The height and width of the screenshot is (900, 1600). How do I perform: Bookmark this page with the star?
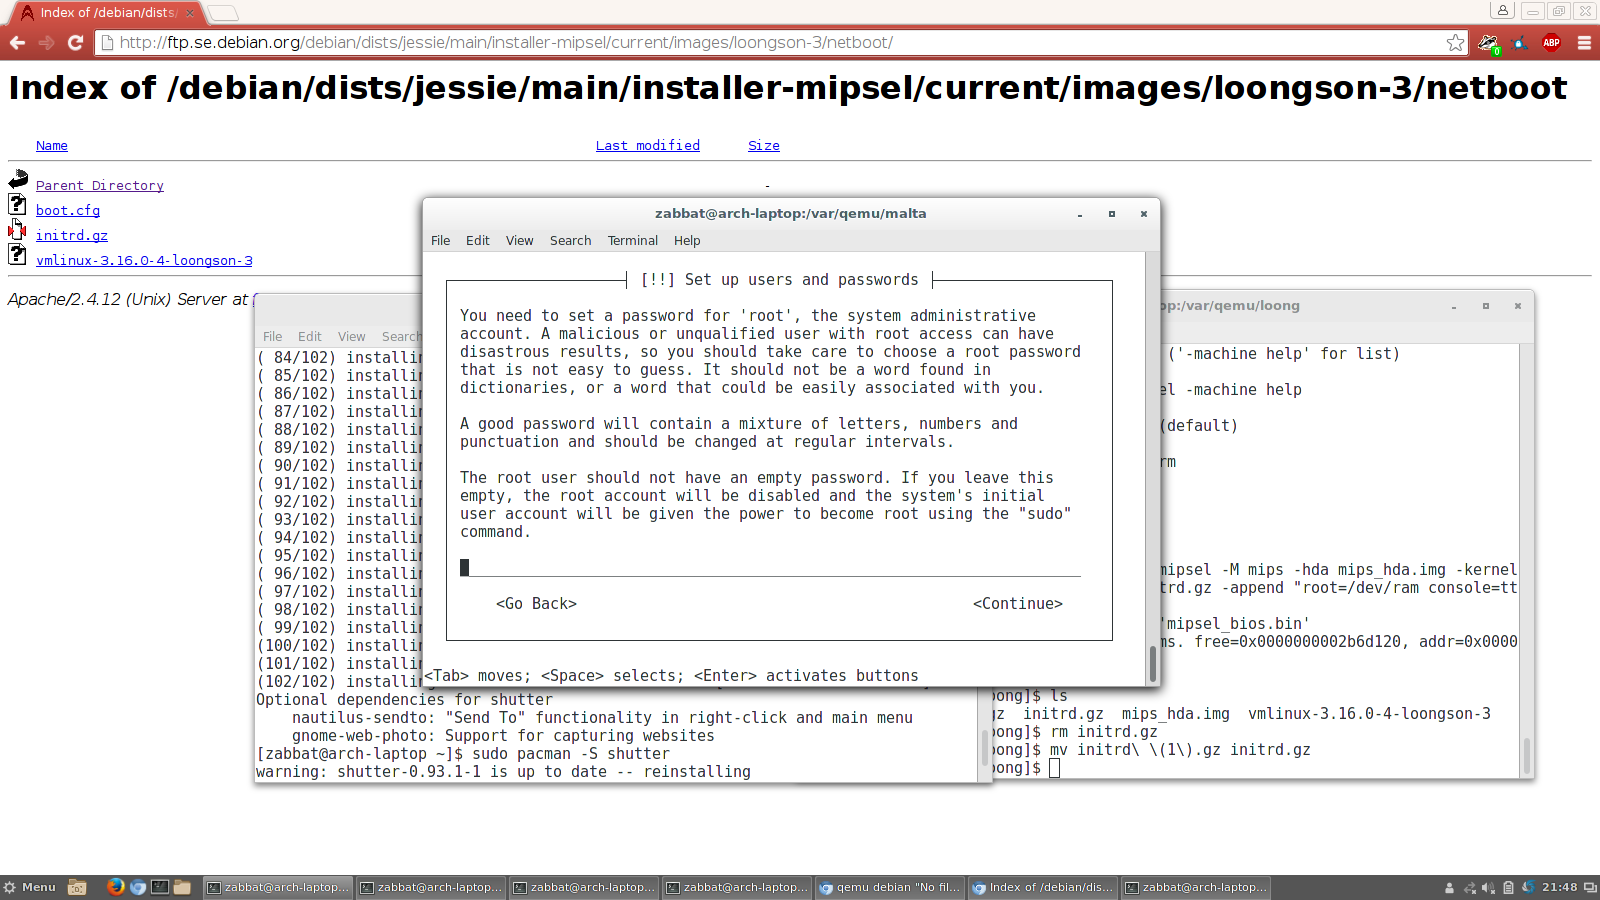click(x=1455, y=43)
